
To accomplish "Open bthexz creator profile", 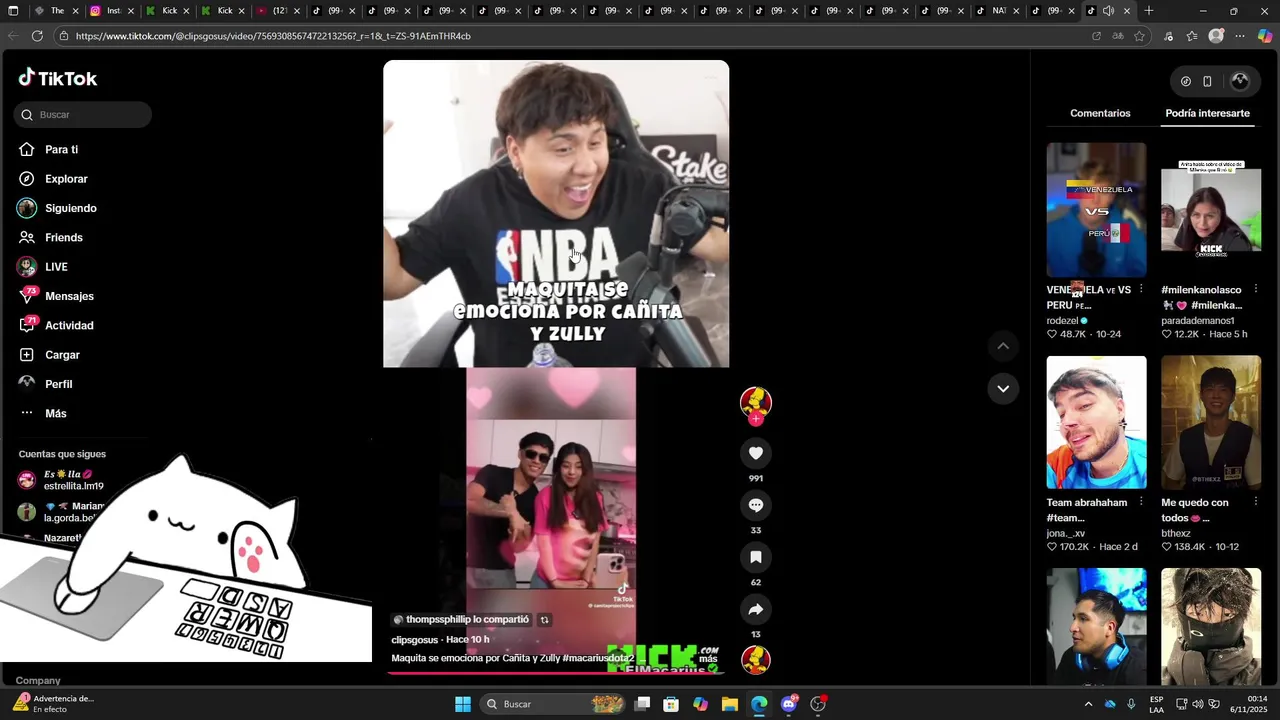I will 1175,534.
